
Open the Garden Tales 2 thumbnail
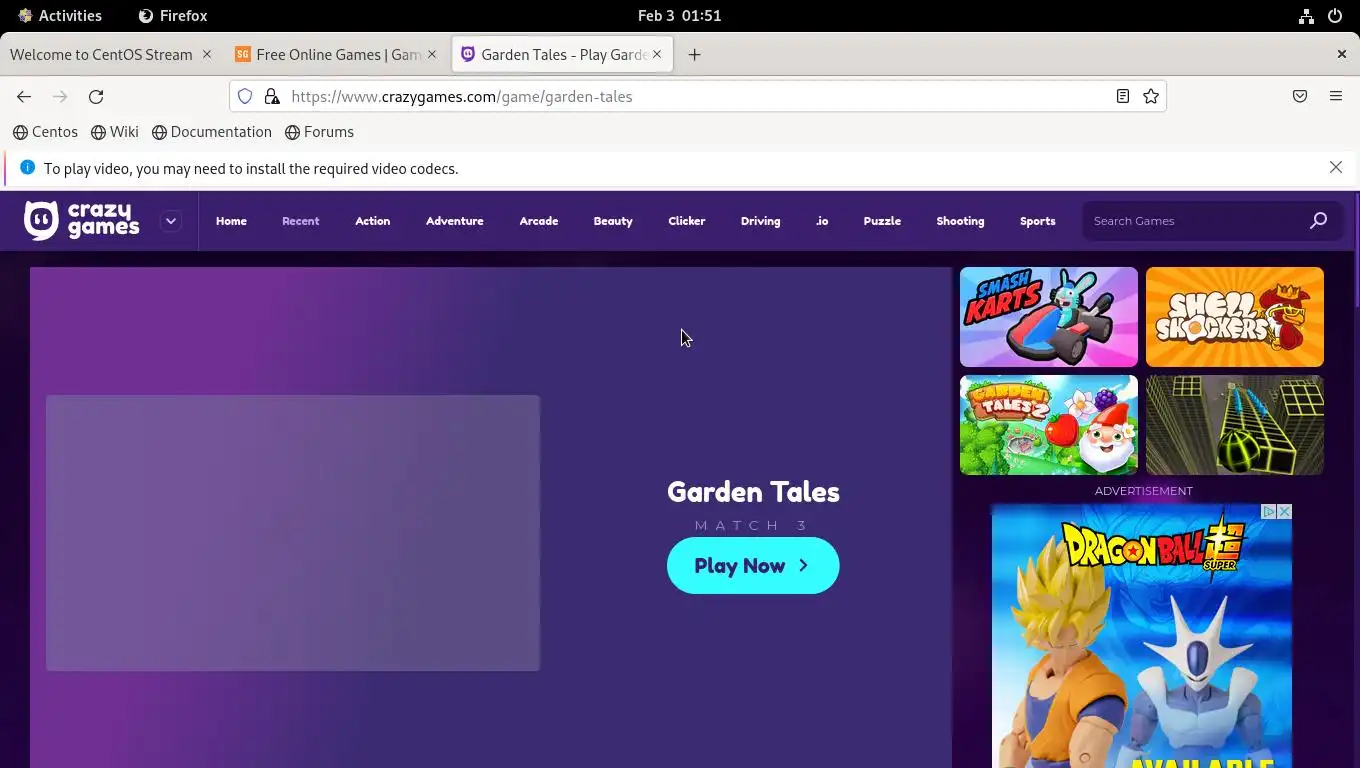click(x=1049, y=425)
